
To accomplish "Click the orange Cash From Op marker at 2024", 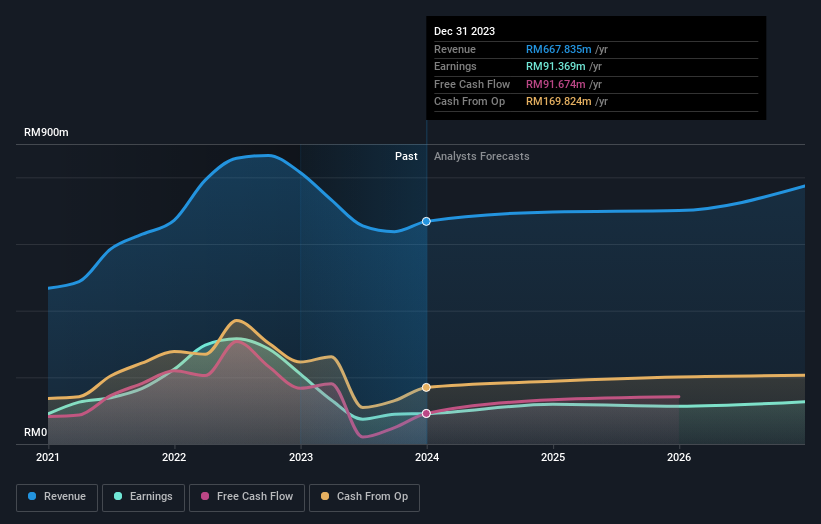I will point(426,387).
